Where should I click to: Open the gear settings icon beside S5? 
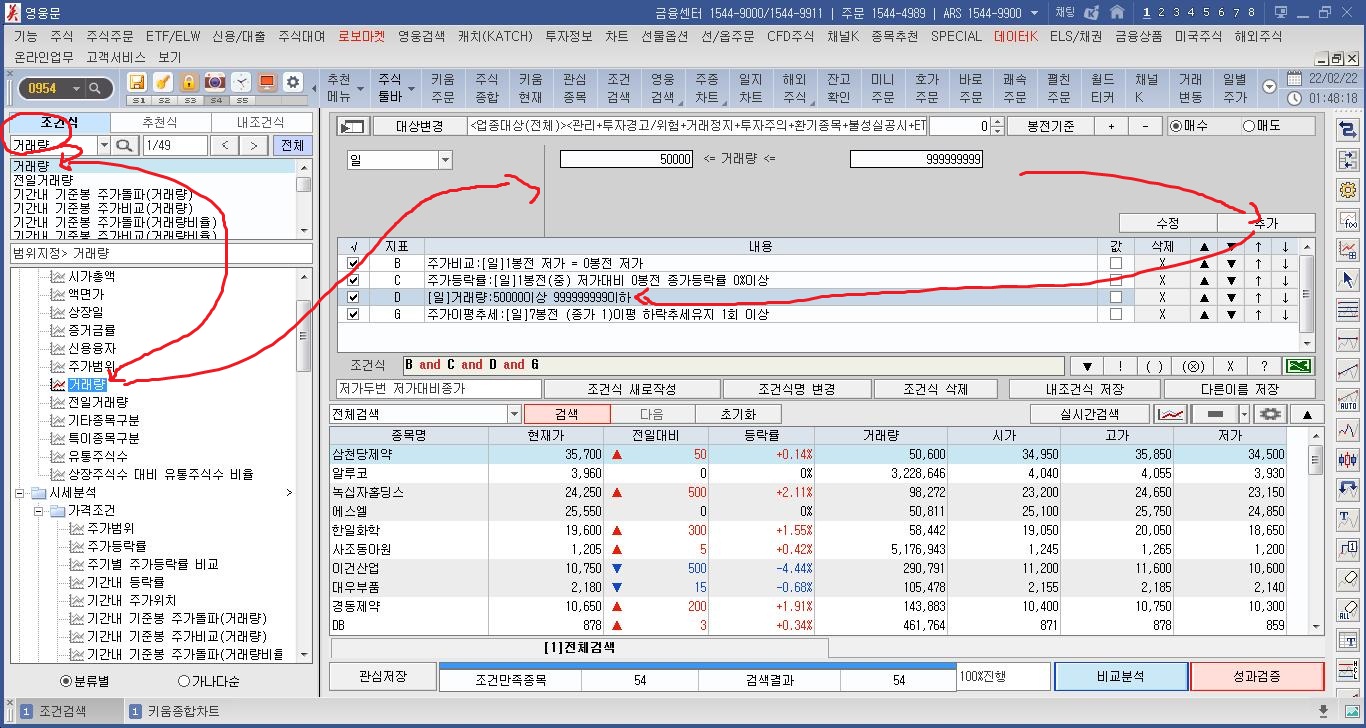click(x=292, y=82)
